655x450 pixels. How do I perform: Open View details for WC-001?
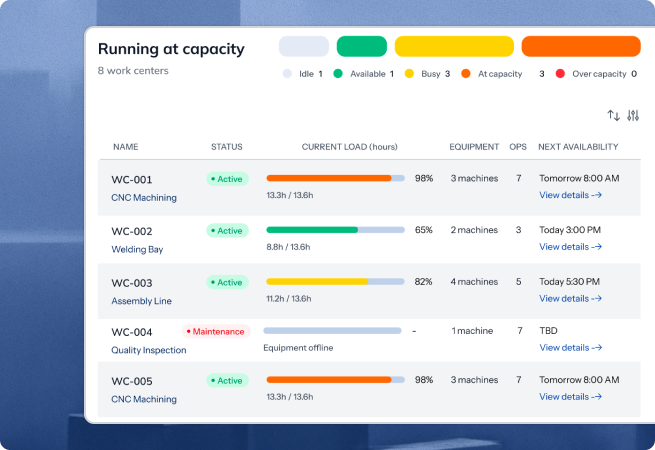571,195
